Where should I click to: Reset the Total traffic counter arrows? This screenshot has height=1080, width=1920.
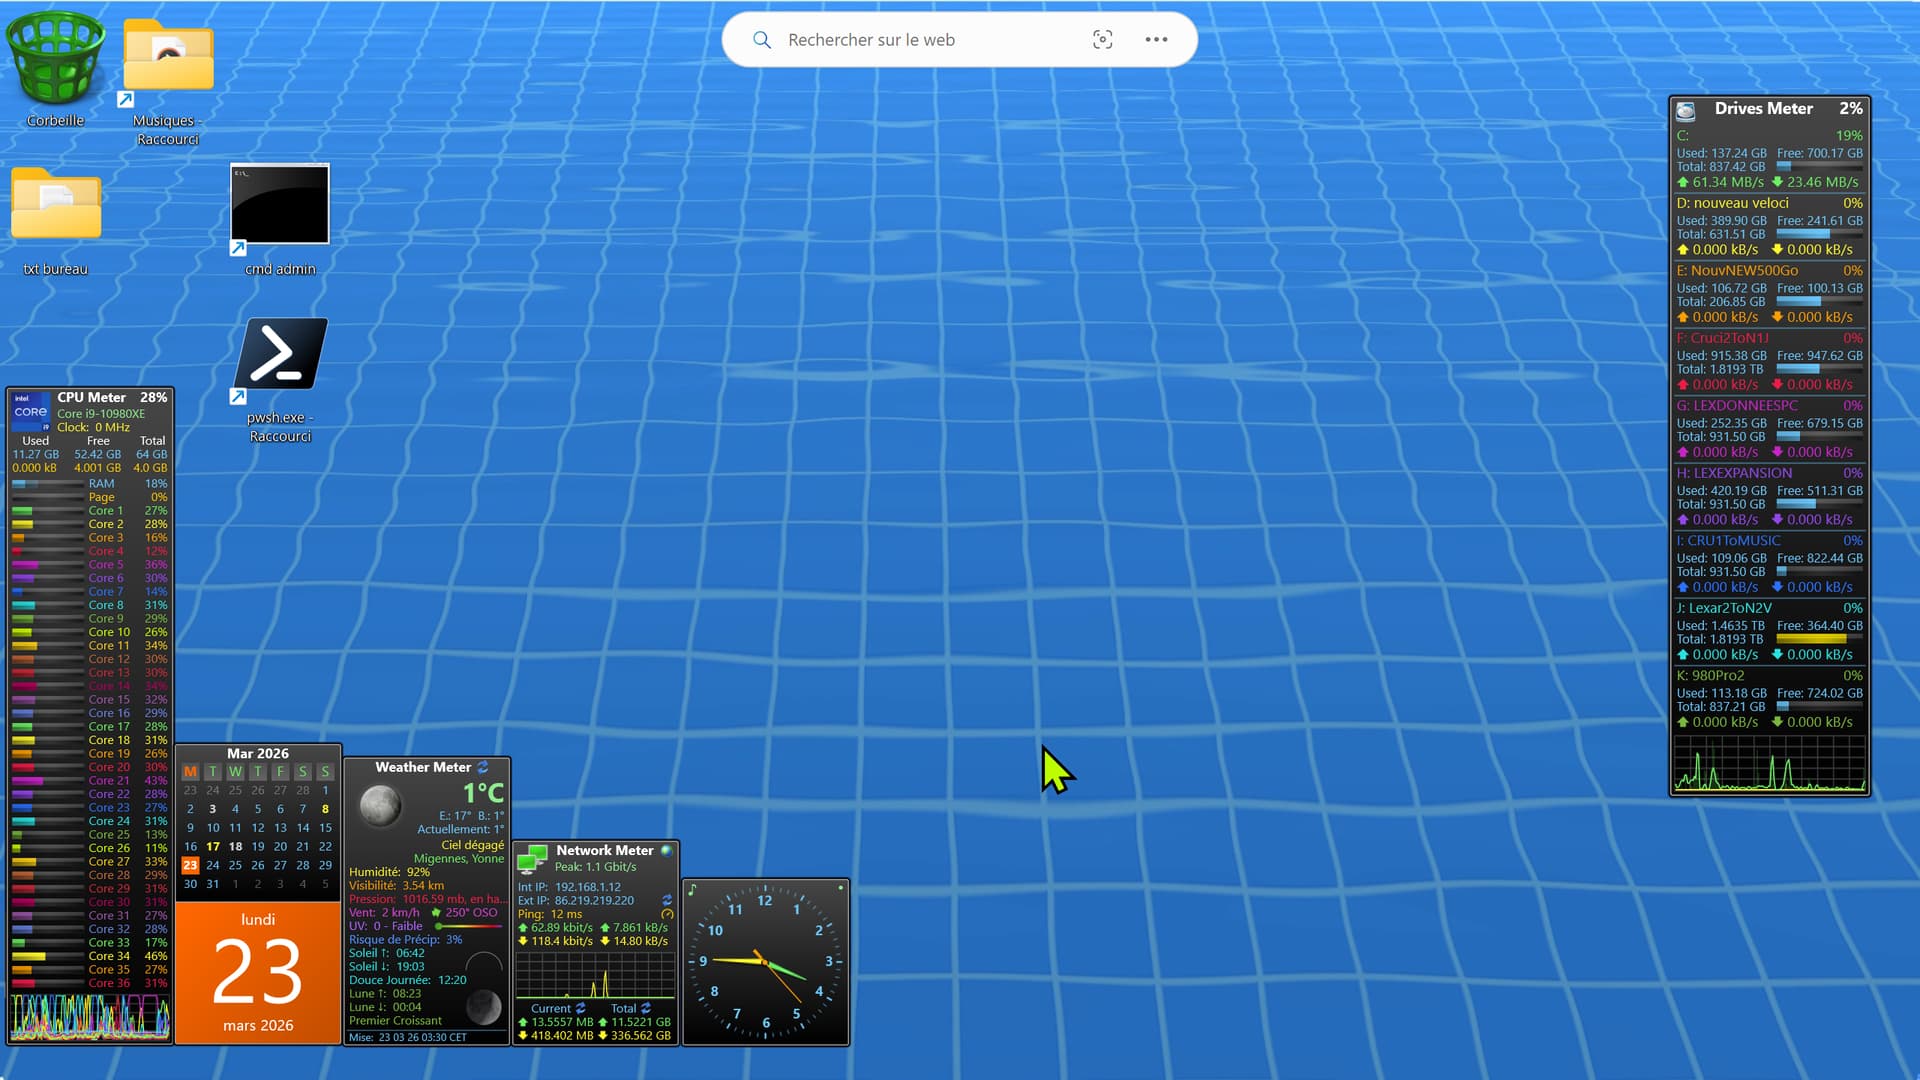646,1008
